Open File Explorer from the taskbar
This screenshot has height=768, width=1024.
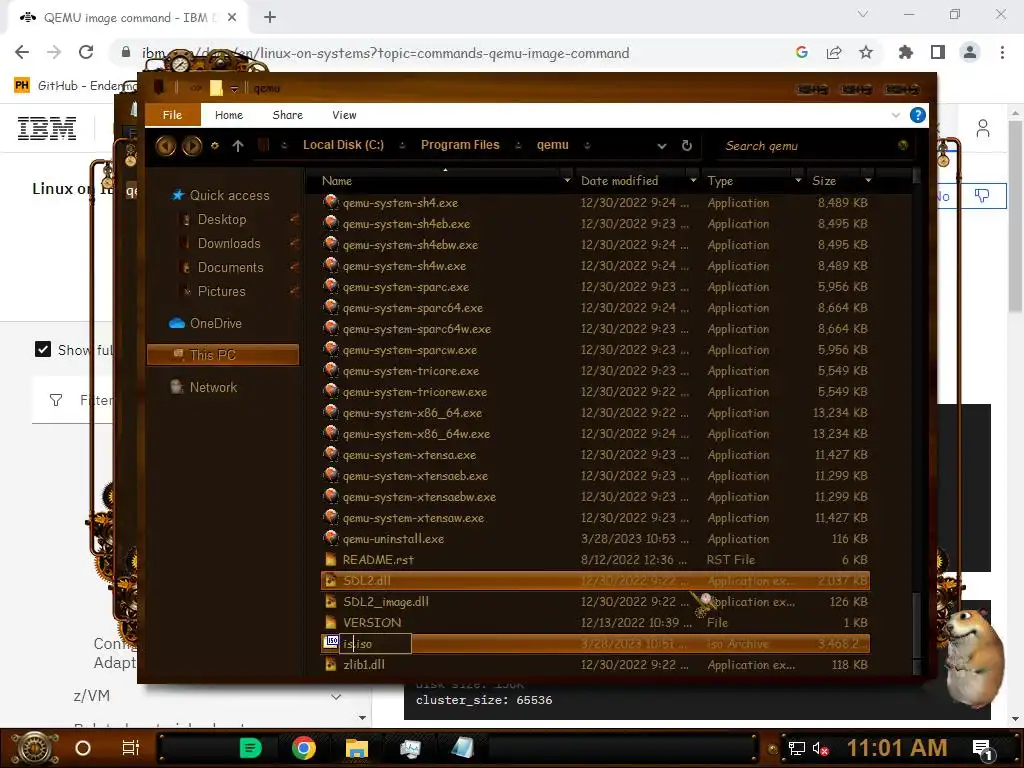click(x=357, y=748)
